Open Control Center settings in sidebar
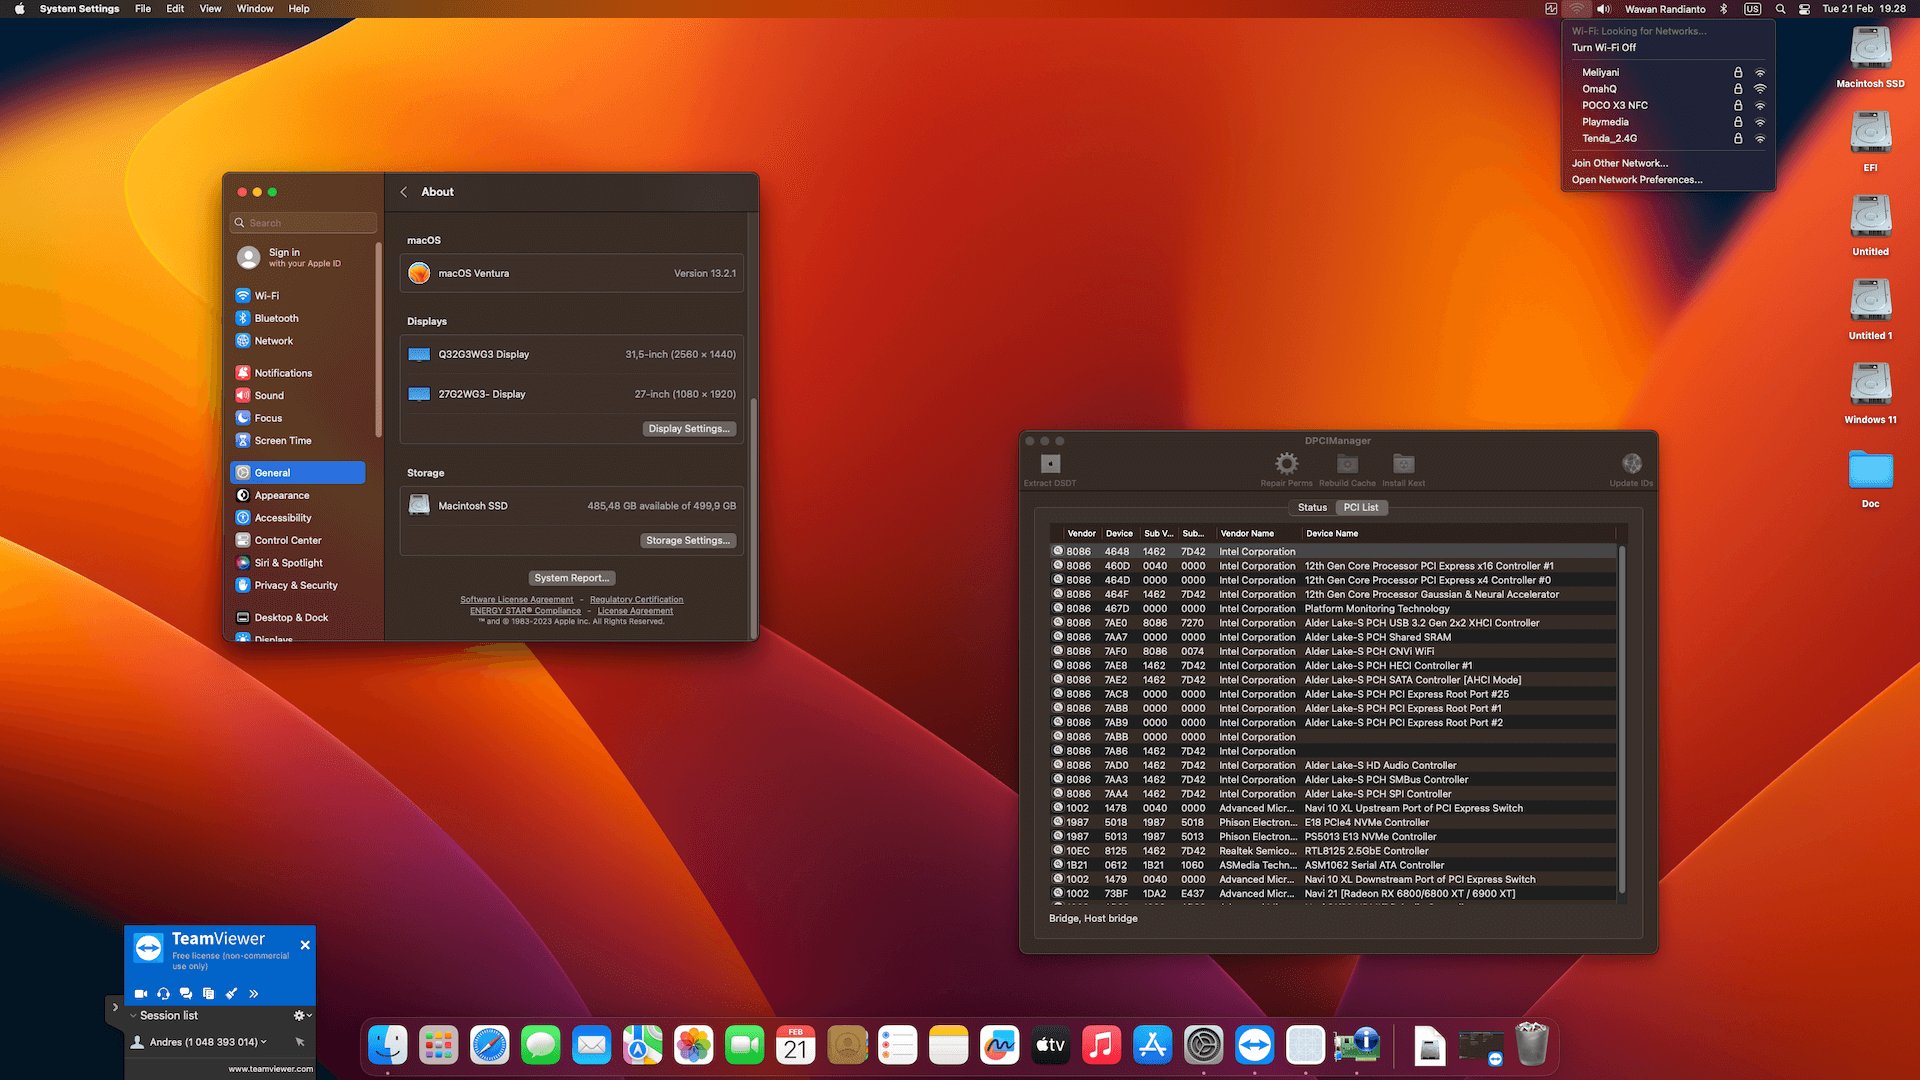The height and width of the screenshot is (1080, 1920). (x=299, y=541)
